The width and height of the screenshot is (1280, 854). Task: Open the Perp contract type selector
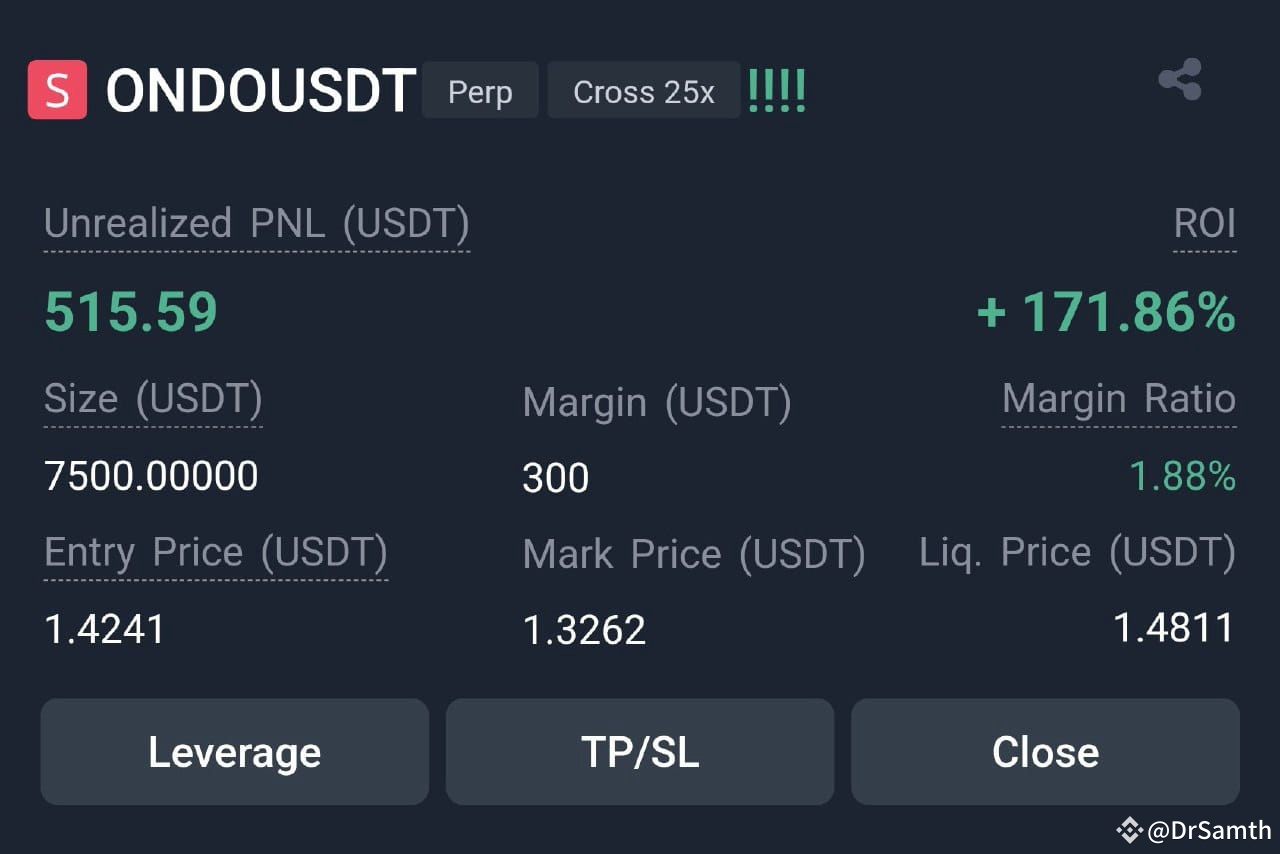click(480, 92)
